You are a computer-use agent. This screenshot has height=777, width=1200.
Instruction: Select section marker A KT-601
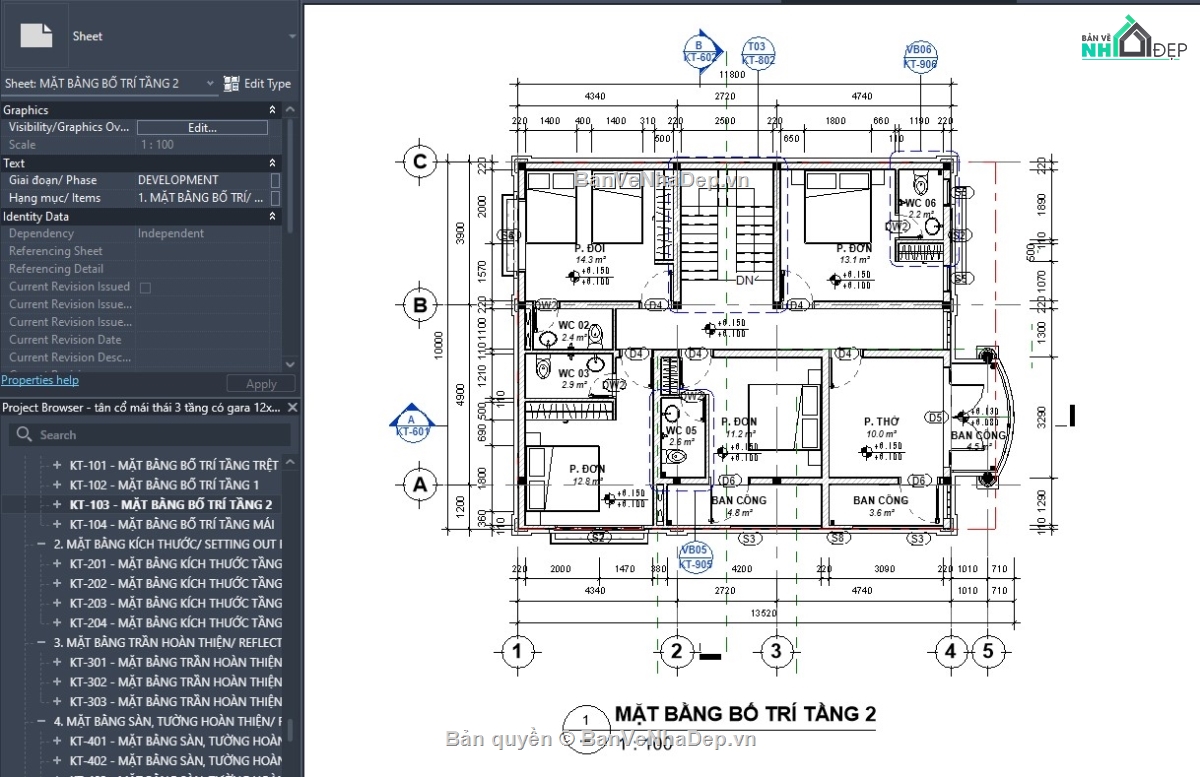[410, 425]
